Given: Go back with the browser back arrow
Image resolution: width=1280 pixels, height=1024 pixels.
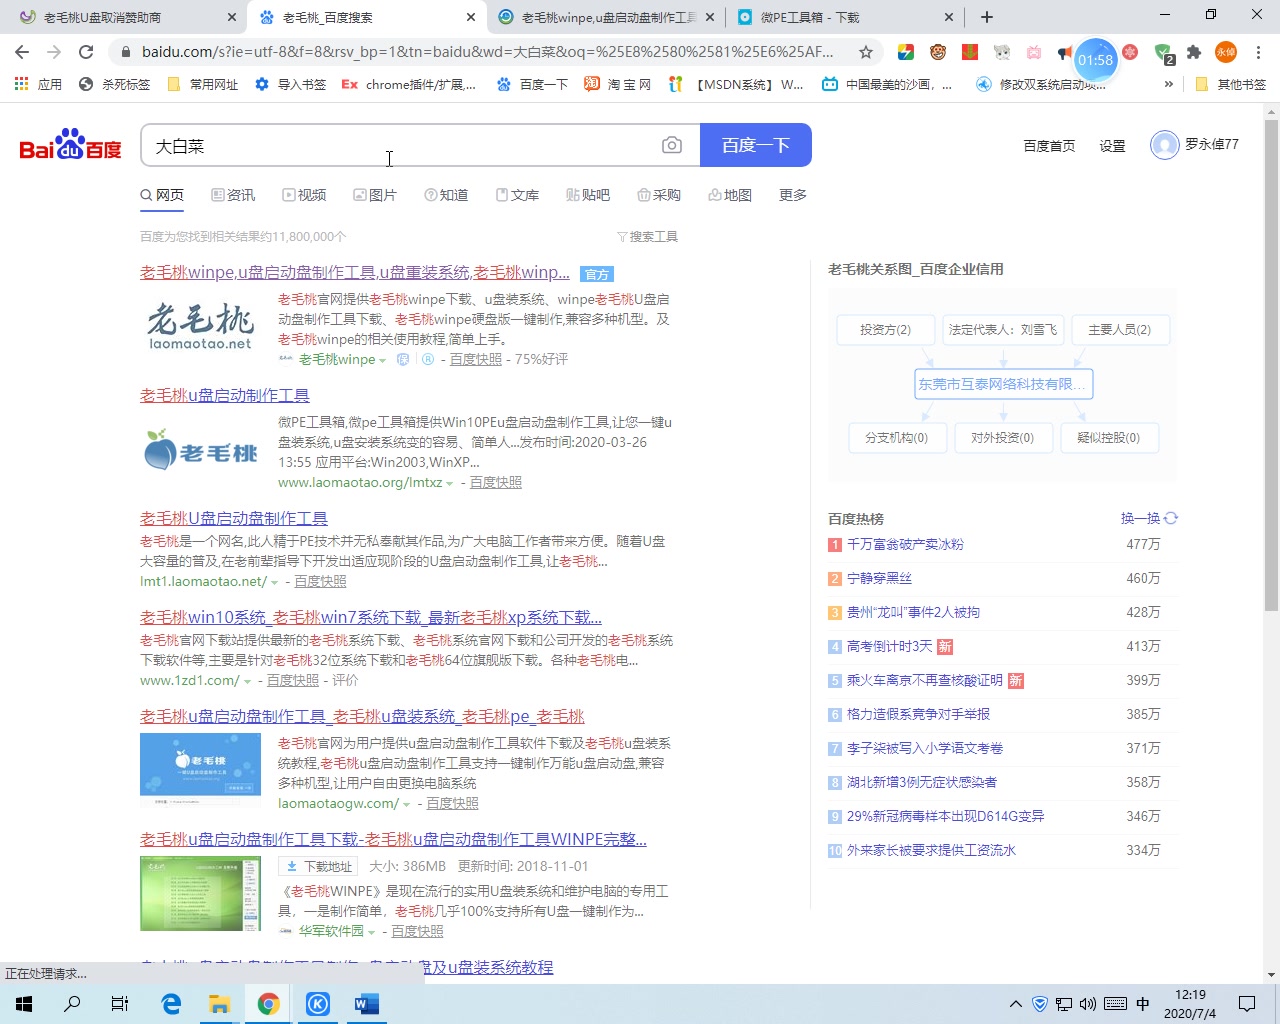Looking at the screenshot, I should (x=22, y=52).
